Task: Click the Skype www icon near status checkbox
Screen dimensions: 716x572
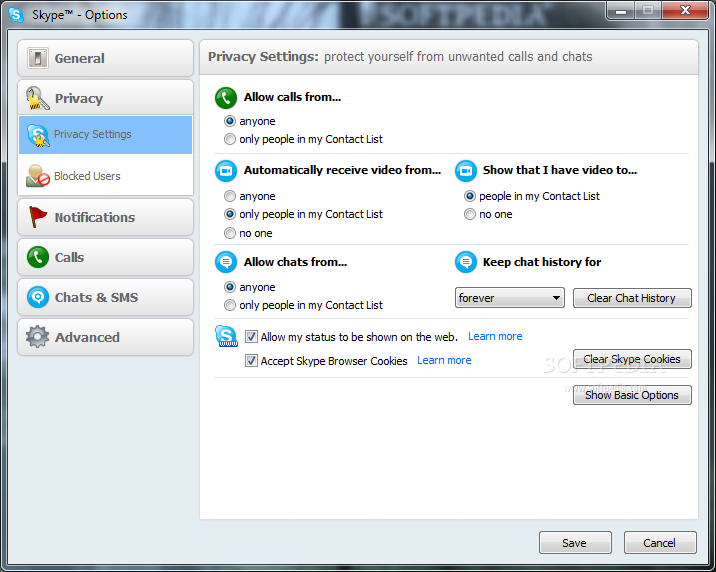Action: tap(226, 336)
